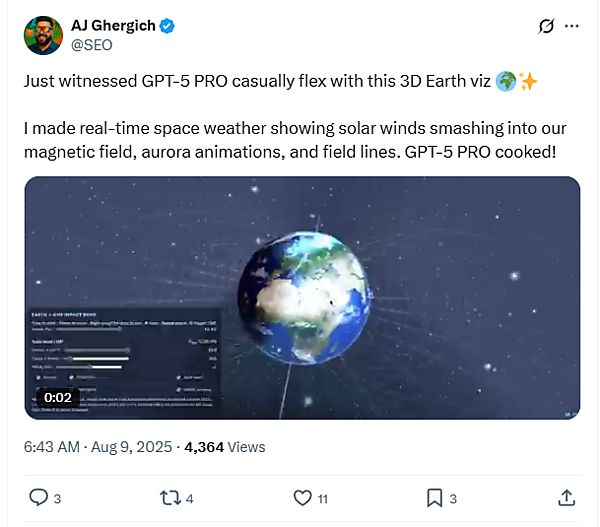Click the globe emoji in tweet text
Screen dimensions: 600x527
click(505, 82)
